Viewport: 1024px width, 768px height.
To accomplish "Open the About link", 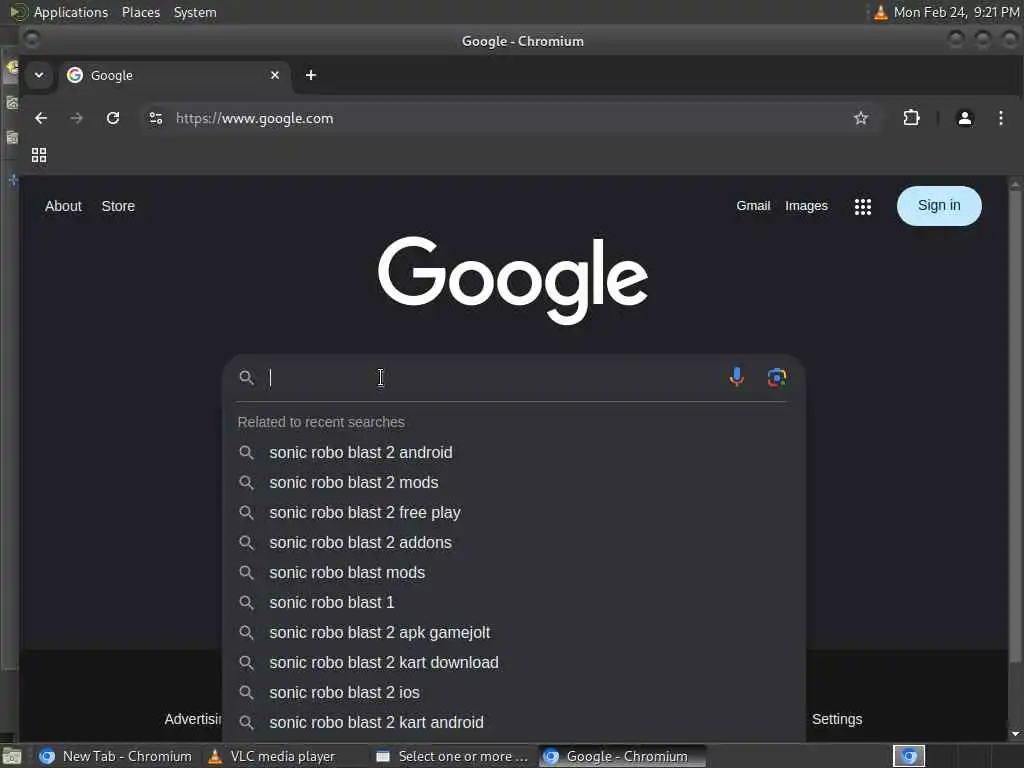I will (63, 206).
